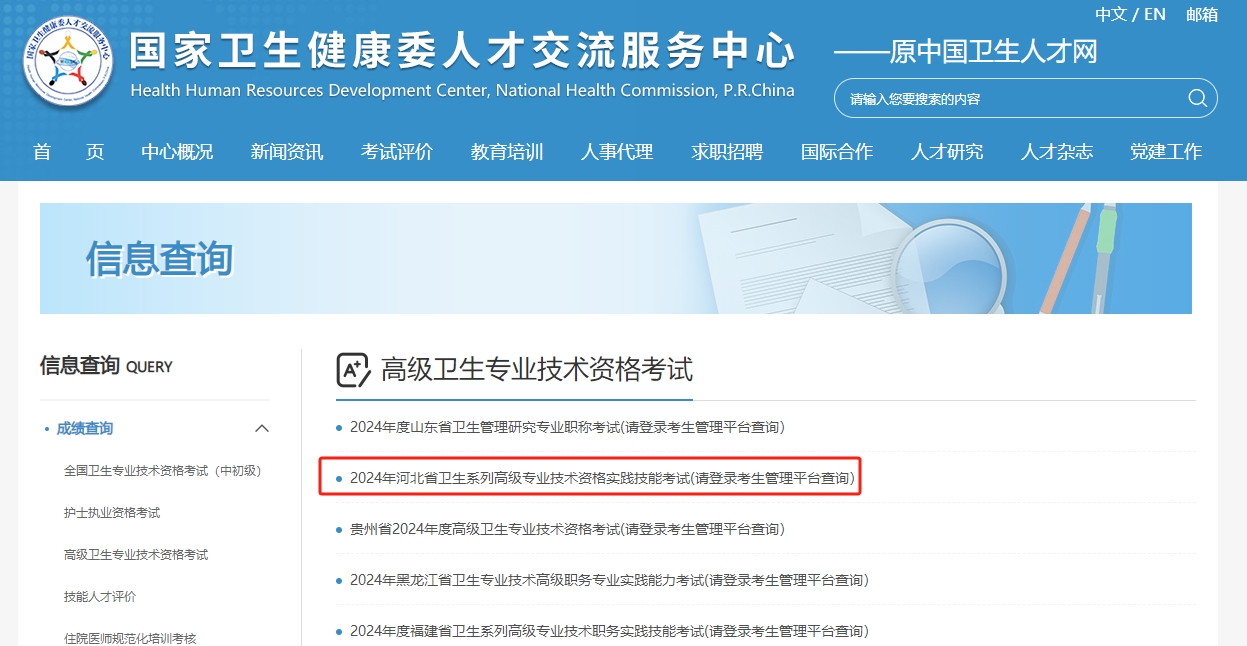Open the 首页 navigation menu
Image resolution: width=1247 pixels, height=646 pixels.
(x=68, y=152)
